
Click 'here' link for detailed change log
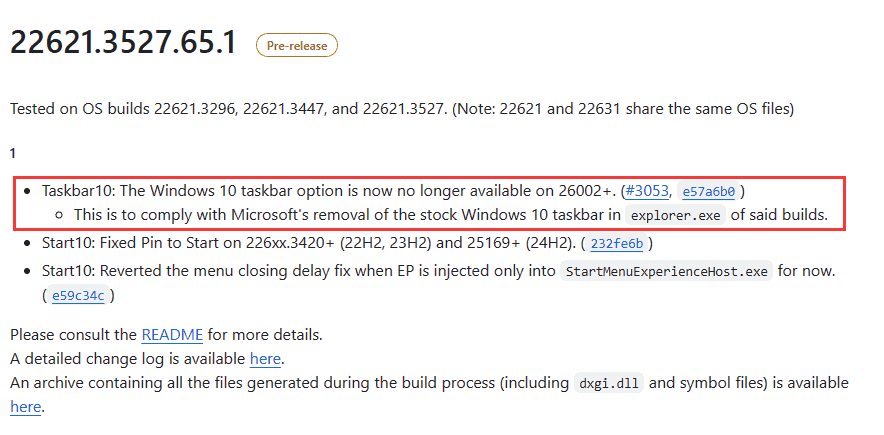coord(265,359)
